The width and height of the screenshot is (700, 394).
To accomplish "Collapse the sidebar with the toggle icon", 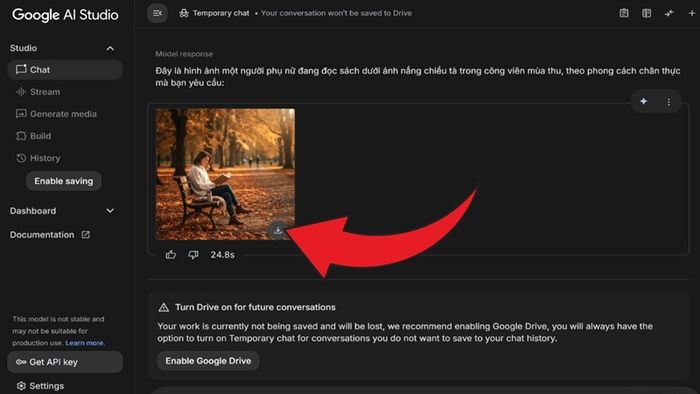I will pos(158,13).
